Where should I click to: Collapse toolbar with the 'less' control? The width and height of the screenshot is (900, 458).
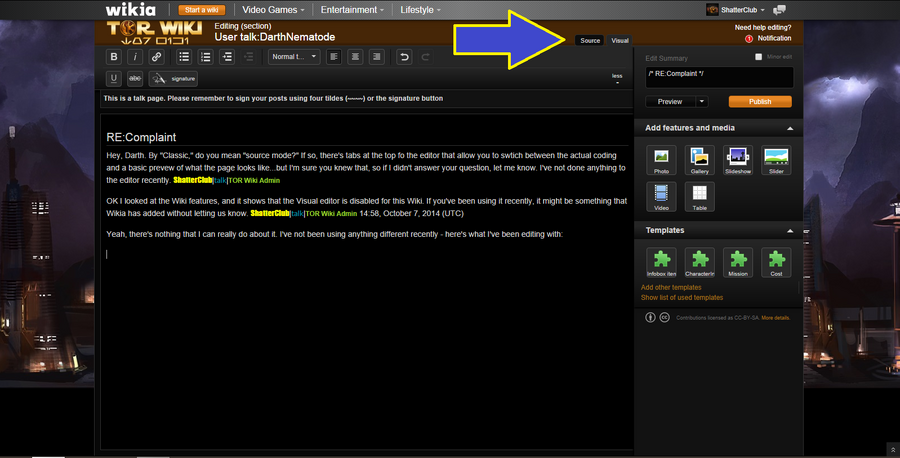617,78
